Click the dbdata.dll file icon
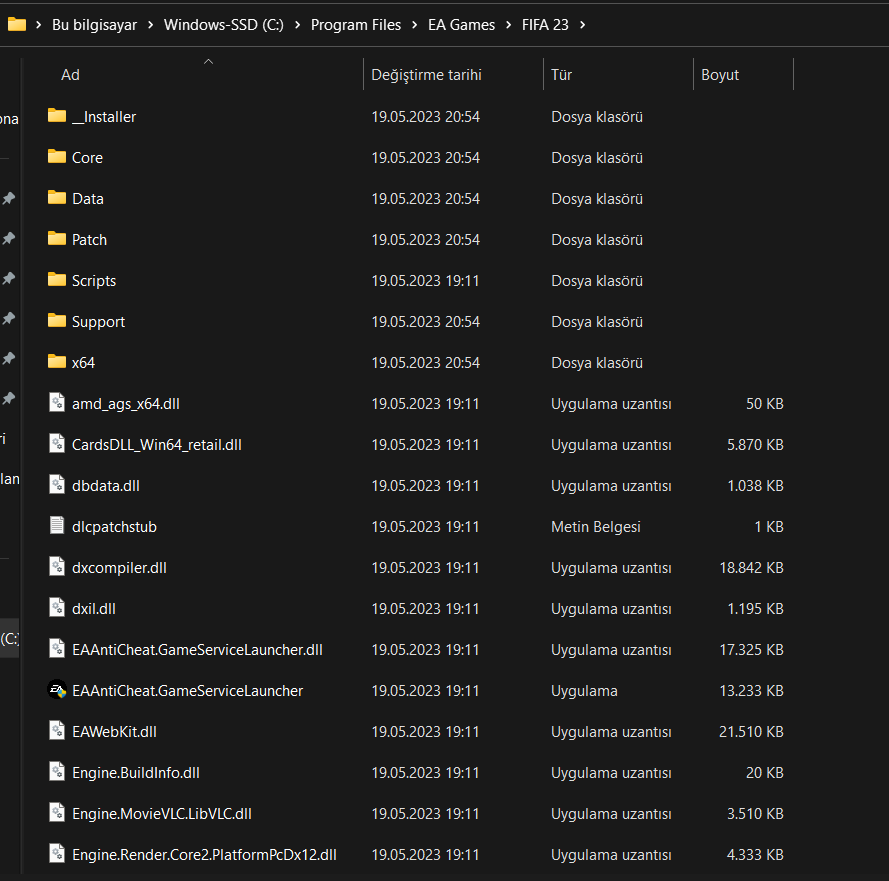The height and width of the screenshot is (881, 889). point(57,485)
